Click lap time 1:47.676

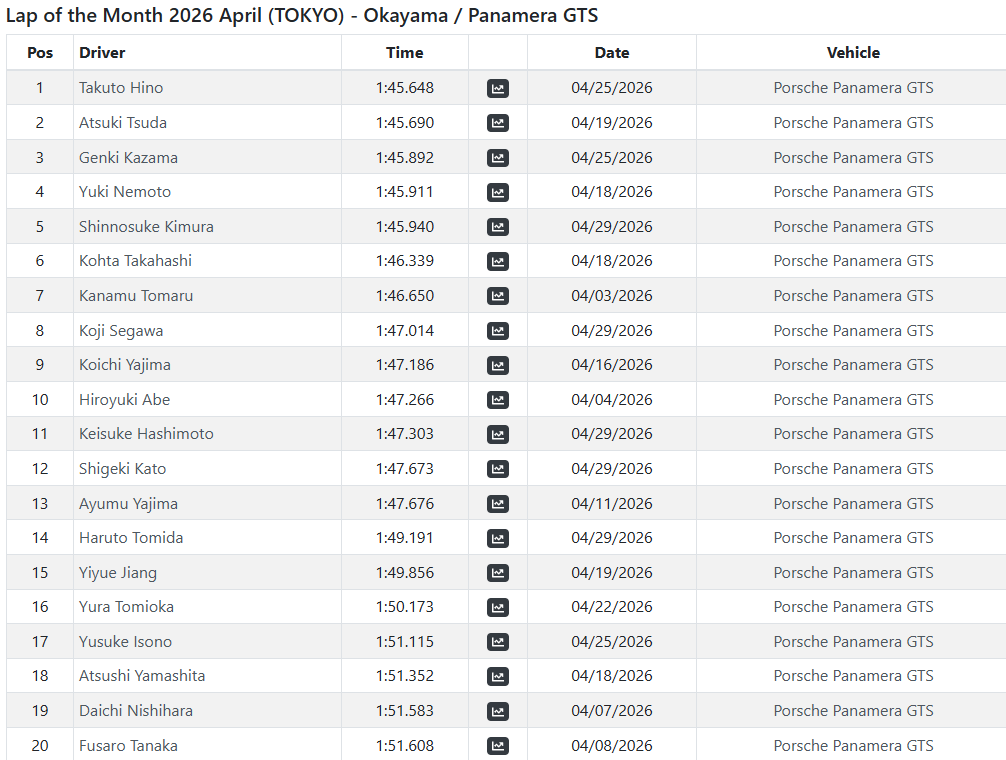pyautogui.click(x=405, y=504)
